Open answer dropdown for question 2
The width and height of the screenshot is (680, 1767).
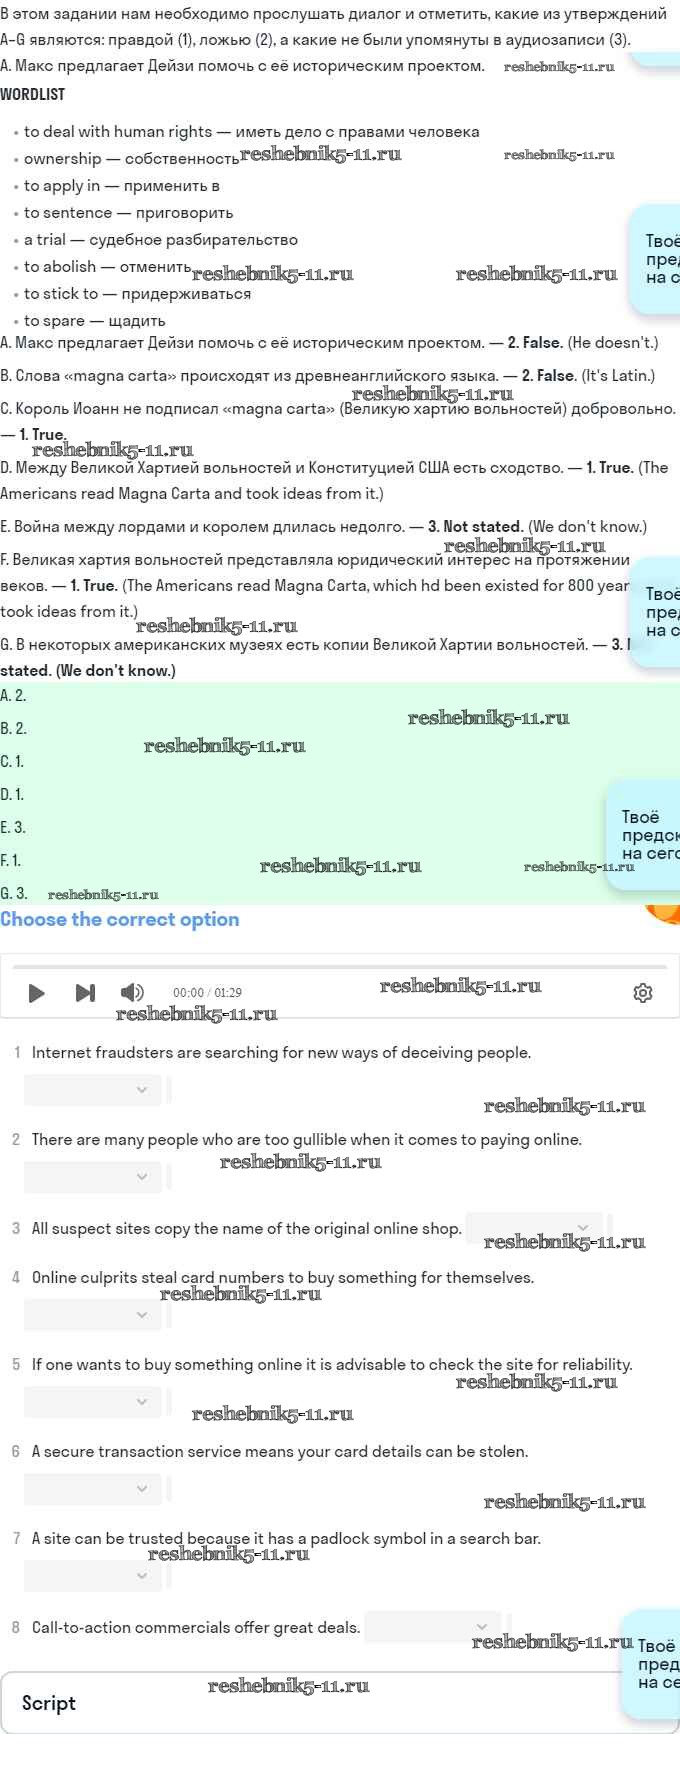(x=93, y=1177)
